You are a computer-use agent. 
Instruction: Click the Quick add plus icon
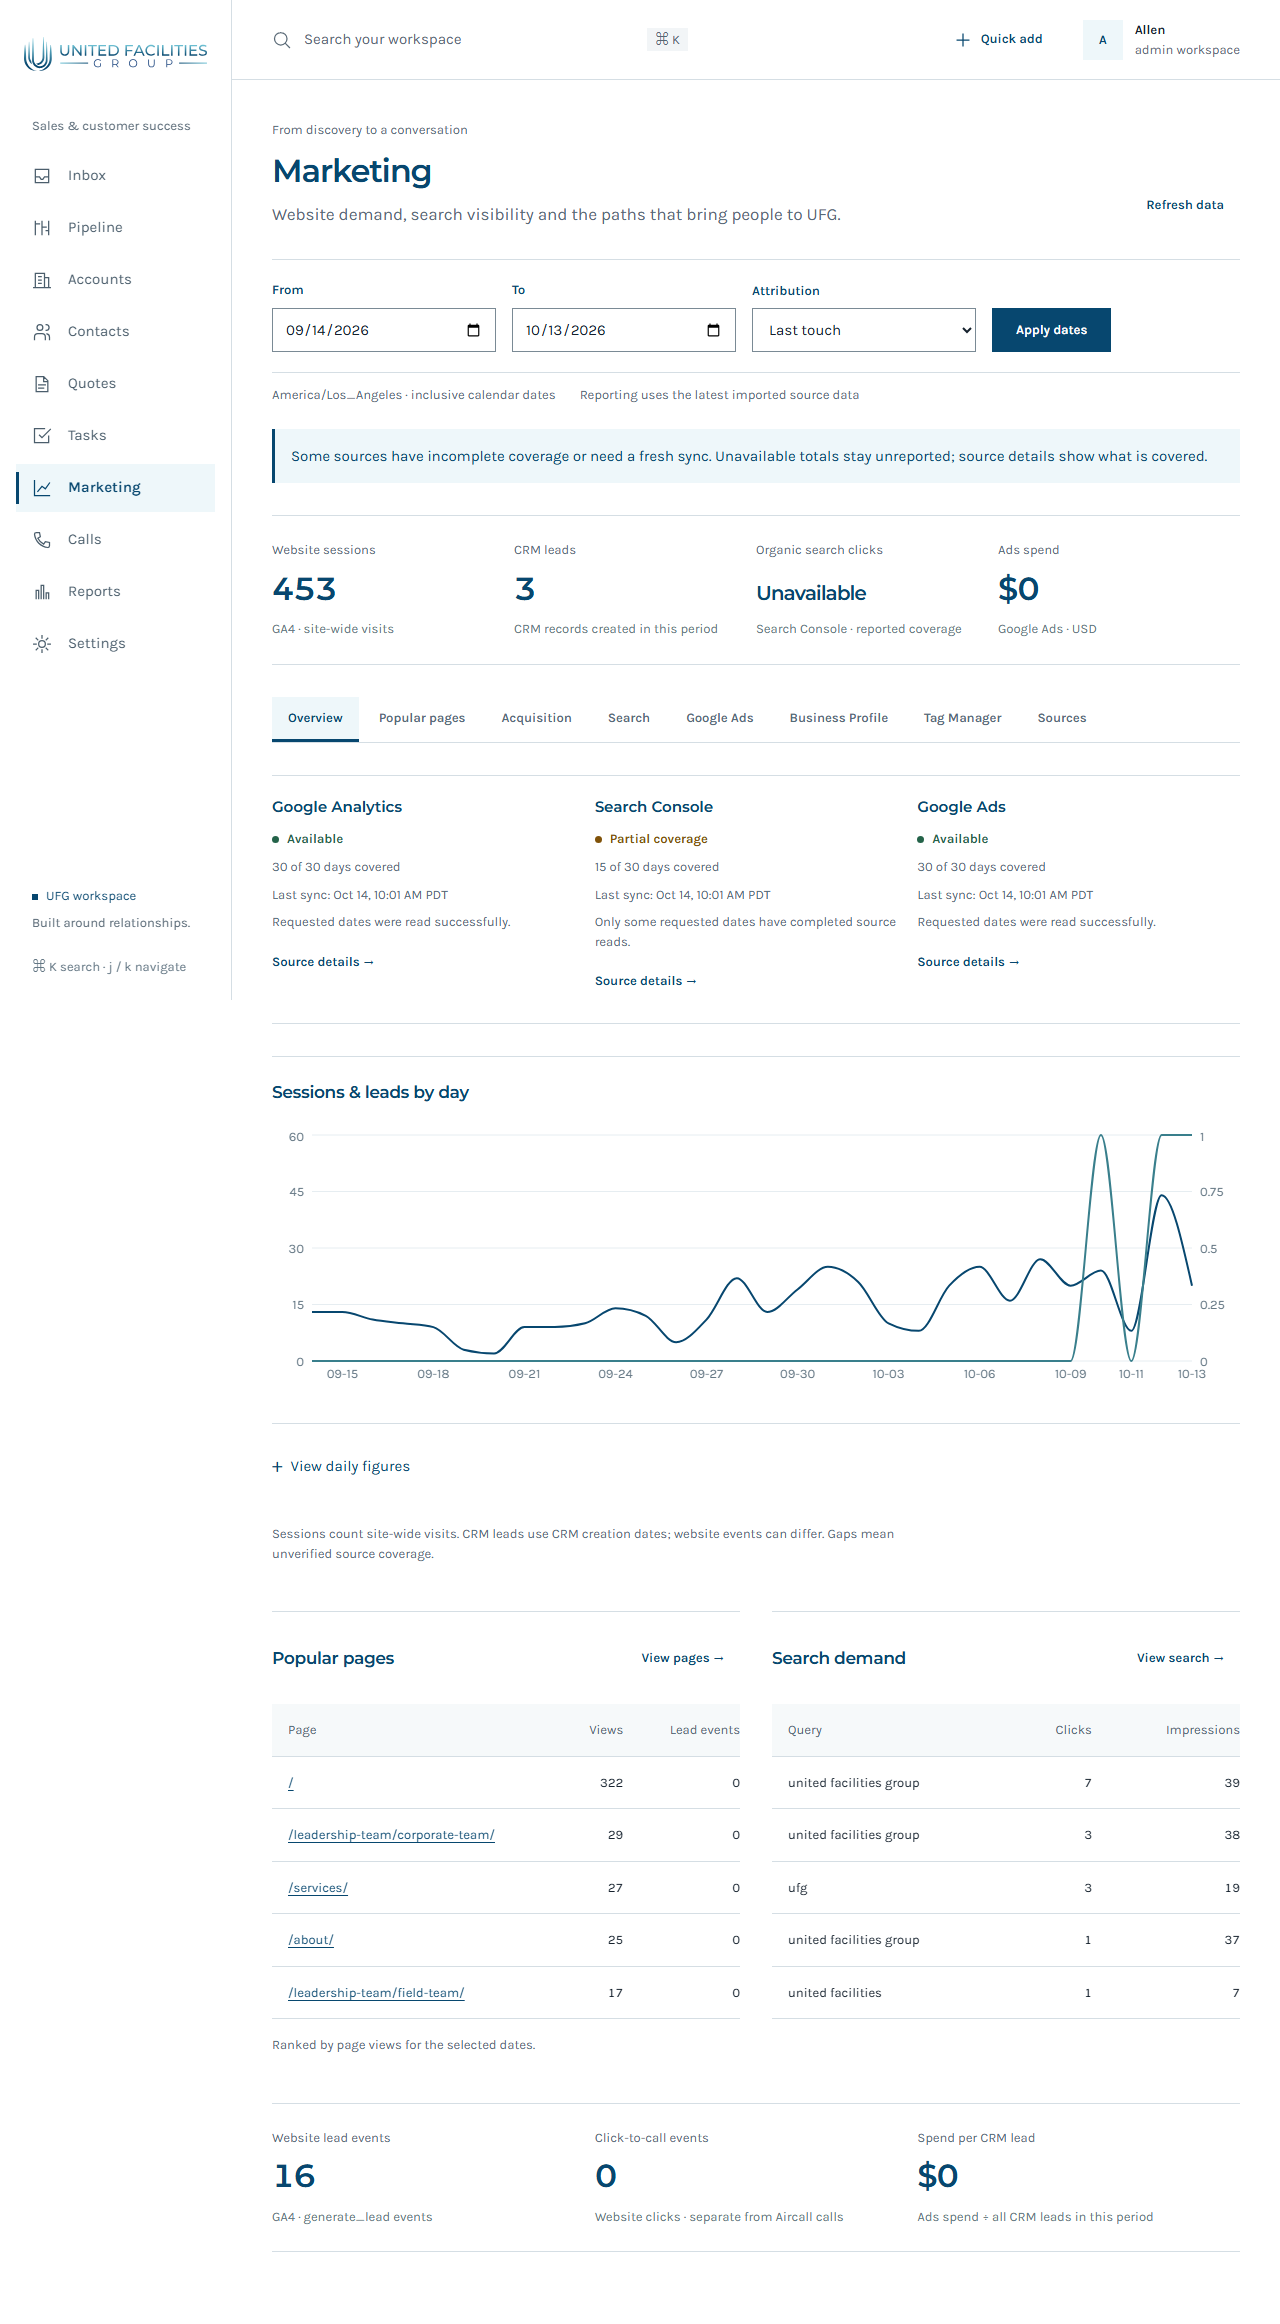point(963,40)
